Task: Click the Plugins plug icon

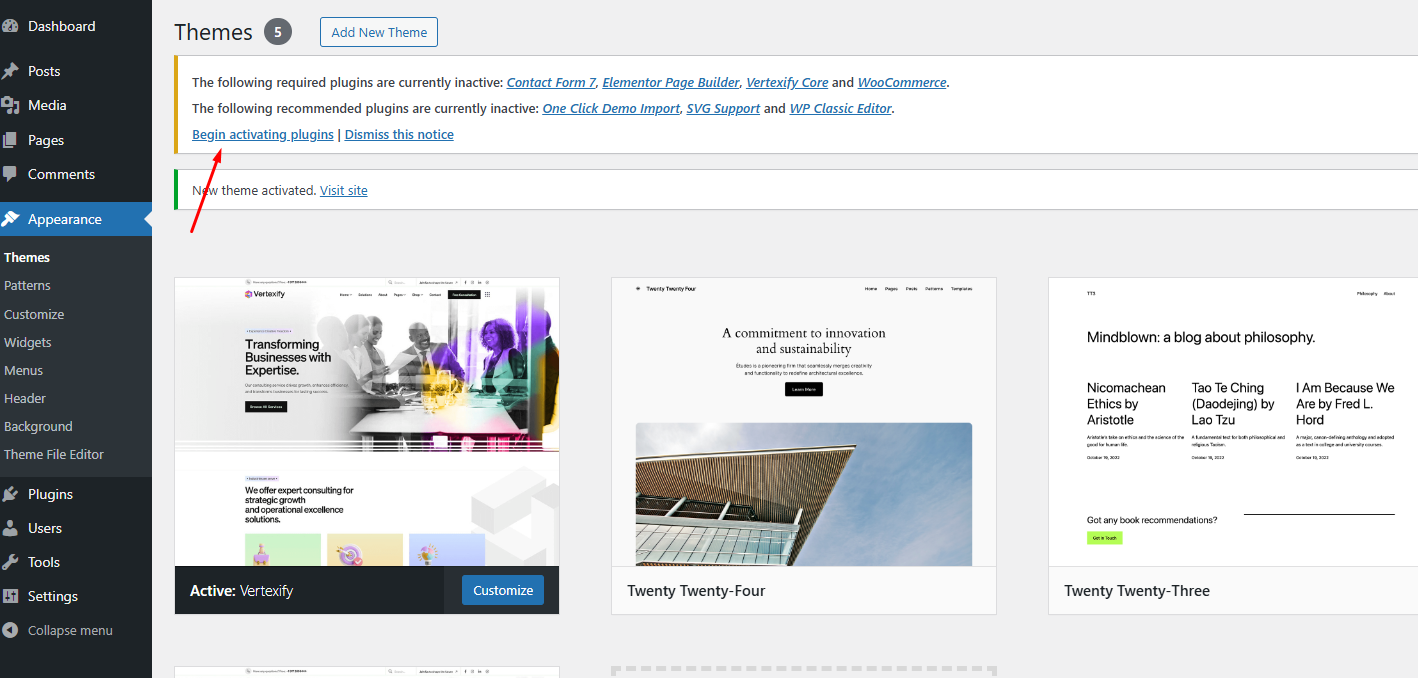Action: coord(10,494)
